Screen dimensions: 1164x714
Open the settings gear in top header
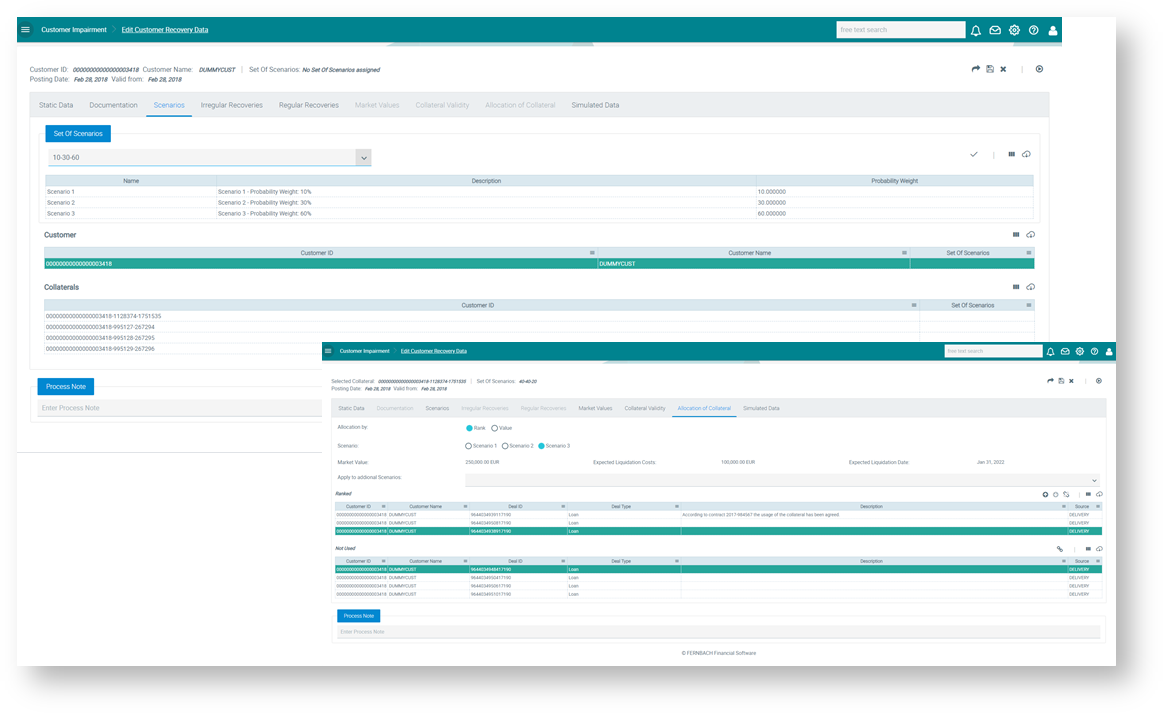tap(1014, 30)
